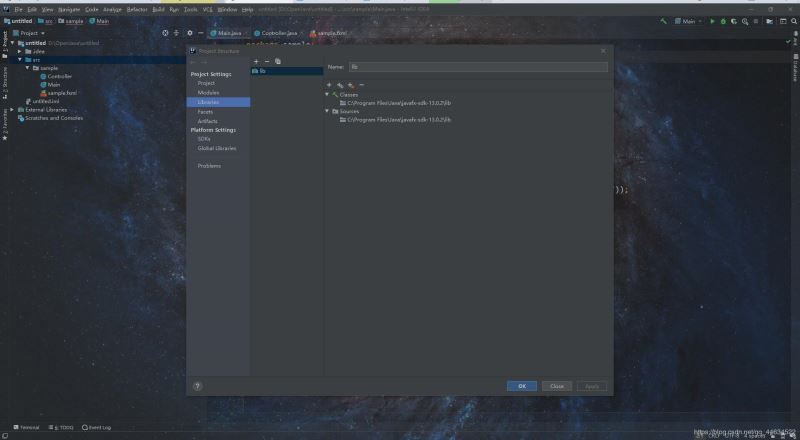Collapse the untitled project root node
800x440 pixels.
[12, 43]
